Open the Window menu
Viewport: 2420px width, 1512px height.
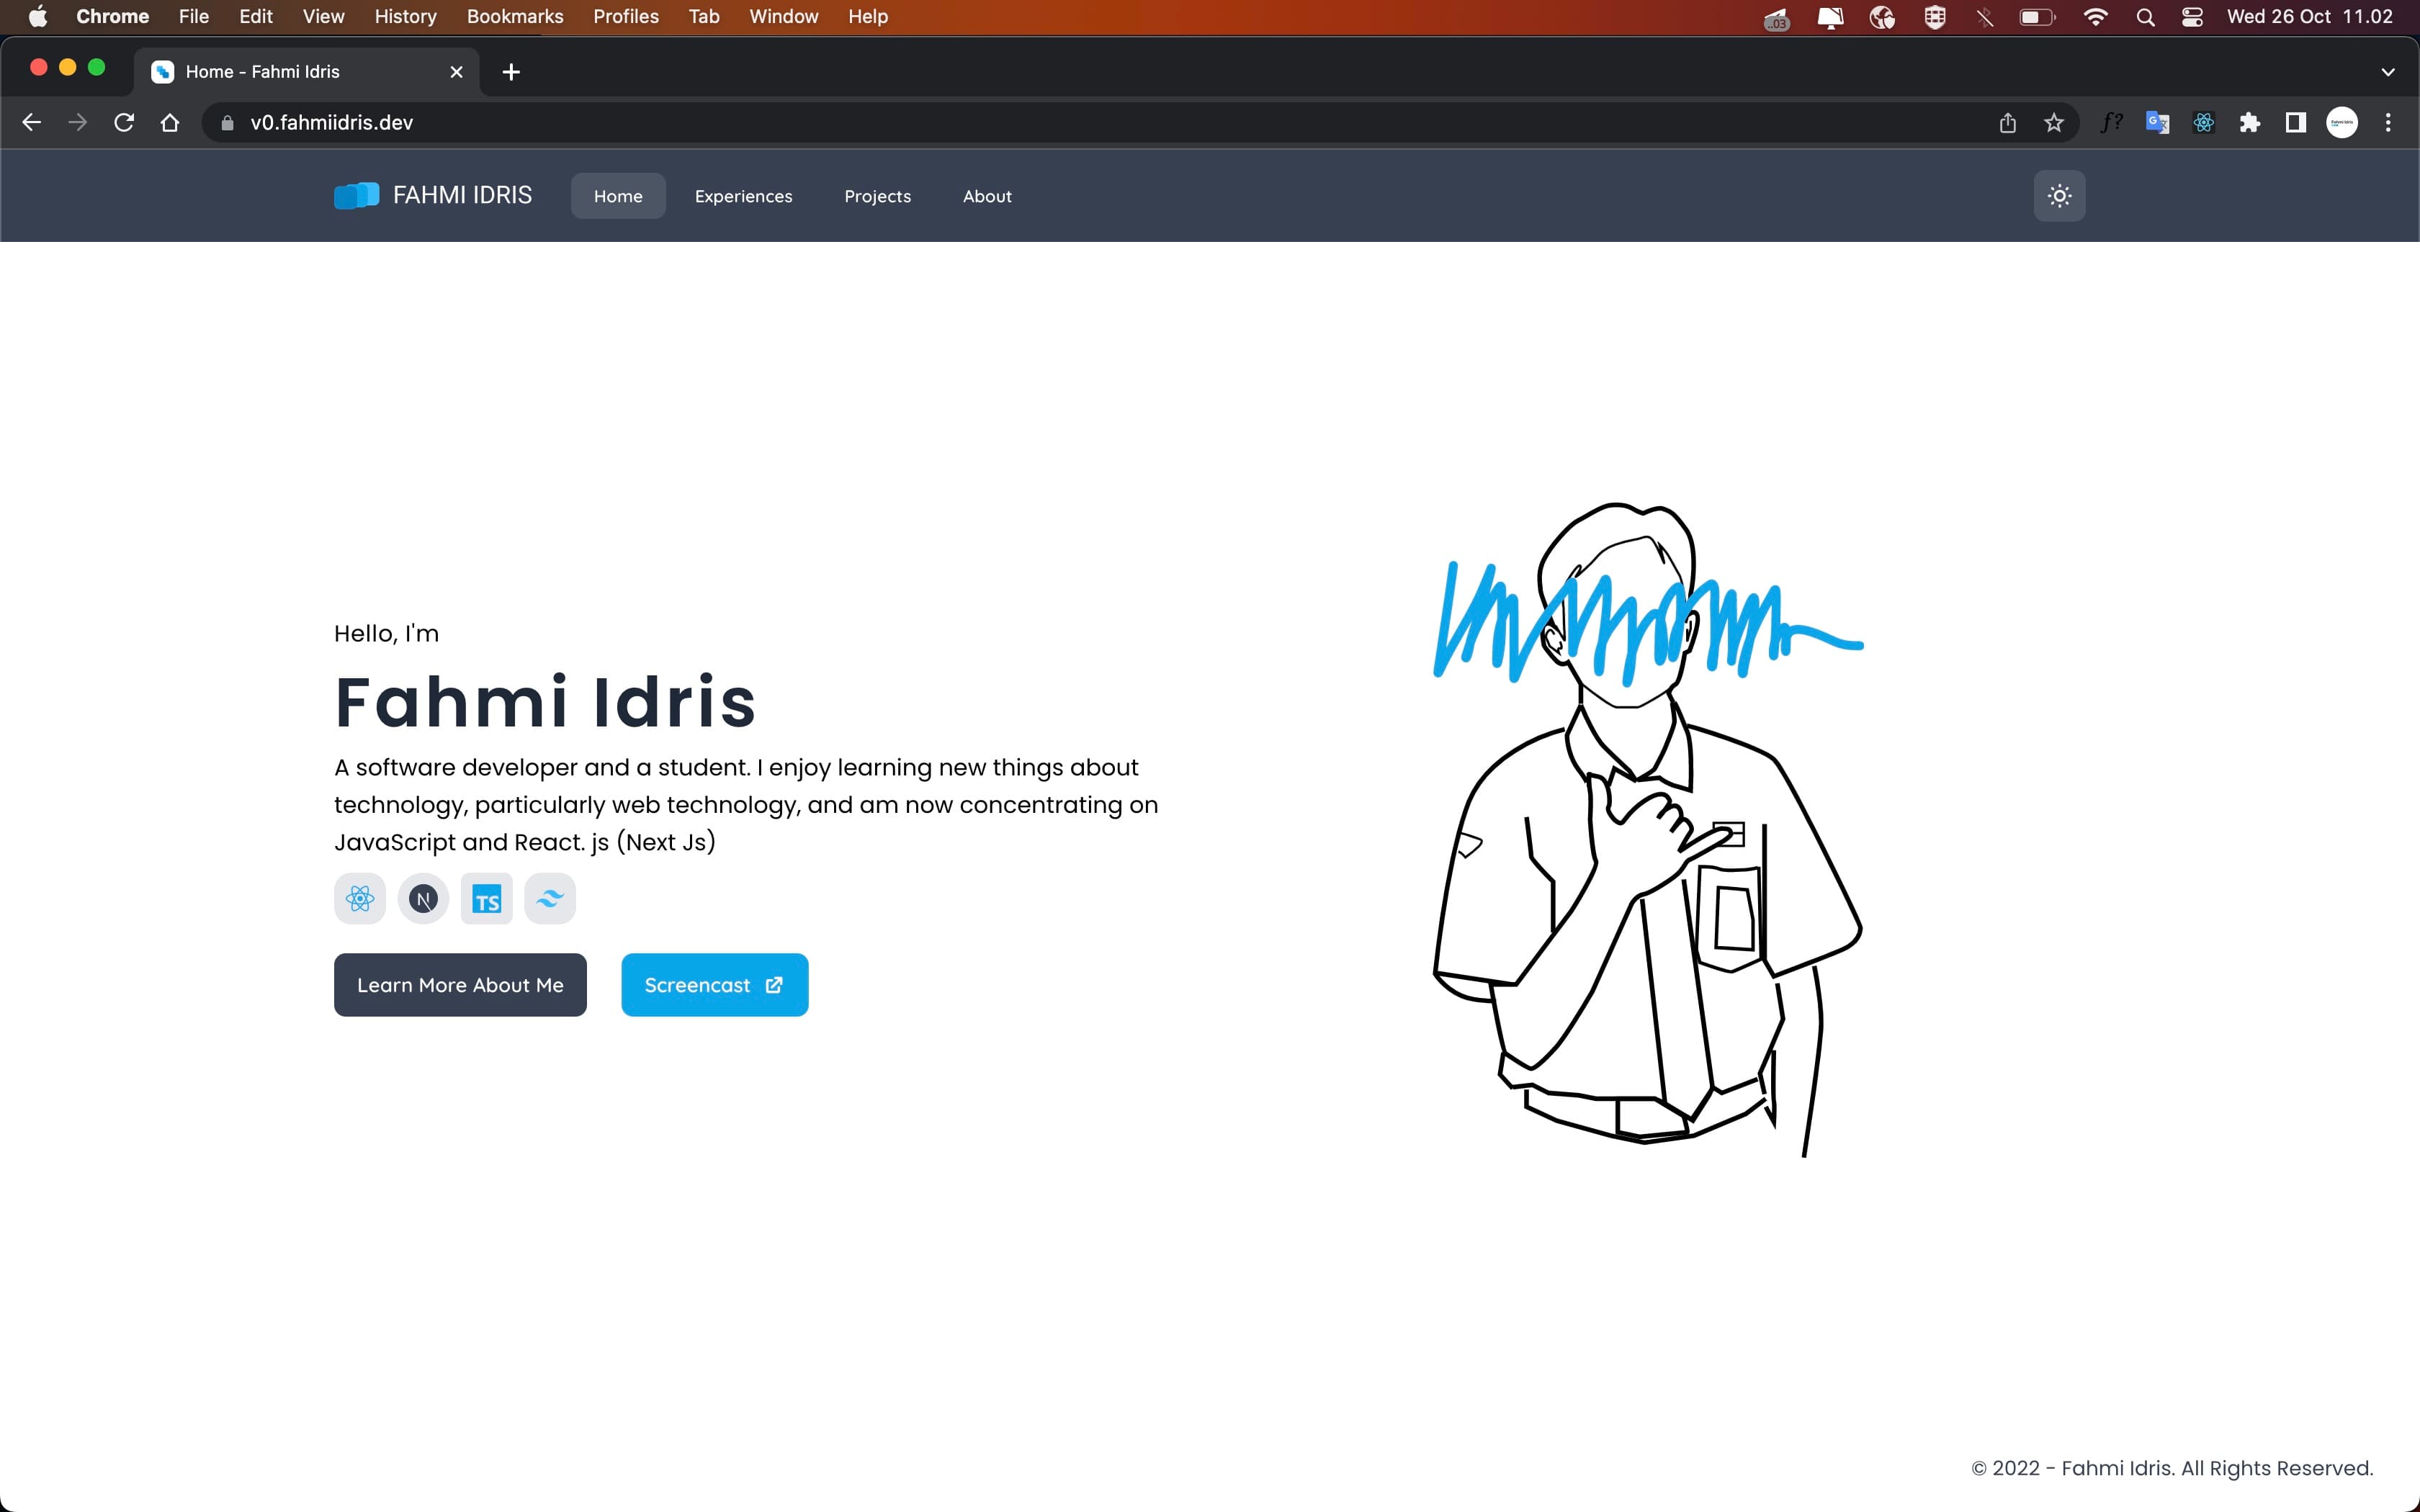click(784, 16)
